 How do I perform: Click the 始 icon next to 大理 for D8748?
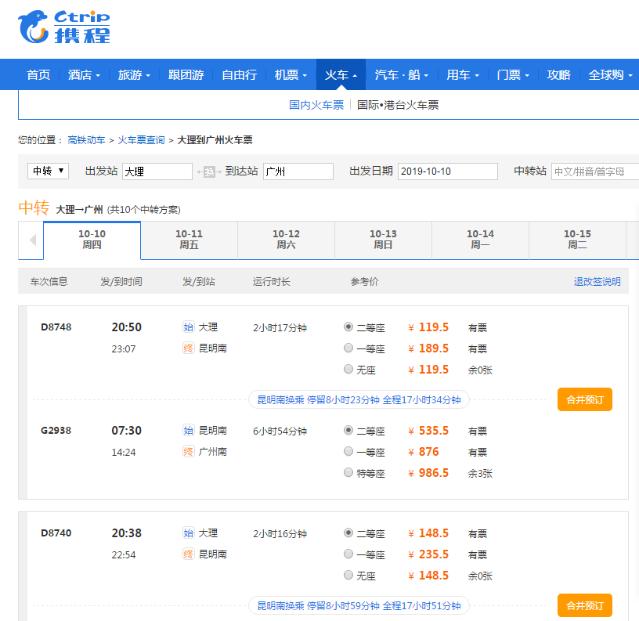point(188,327)
